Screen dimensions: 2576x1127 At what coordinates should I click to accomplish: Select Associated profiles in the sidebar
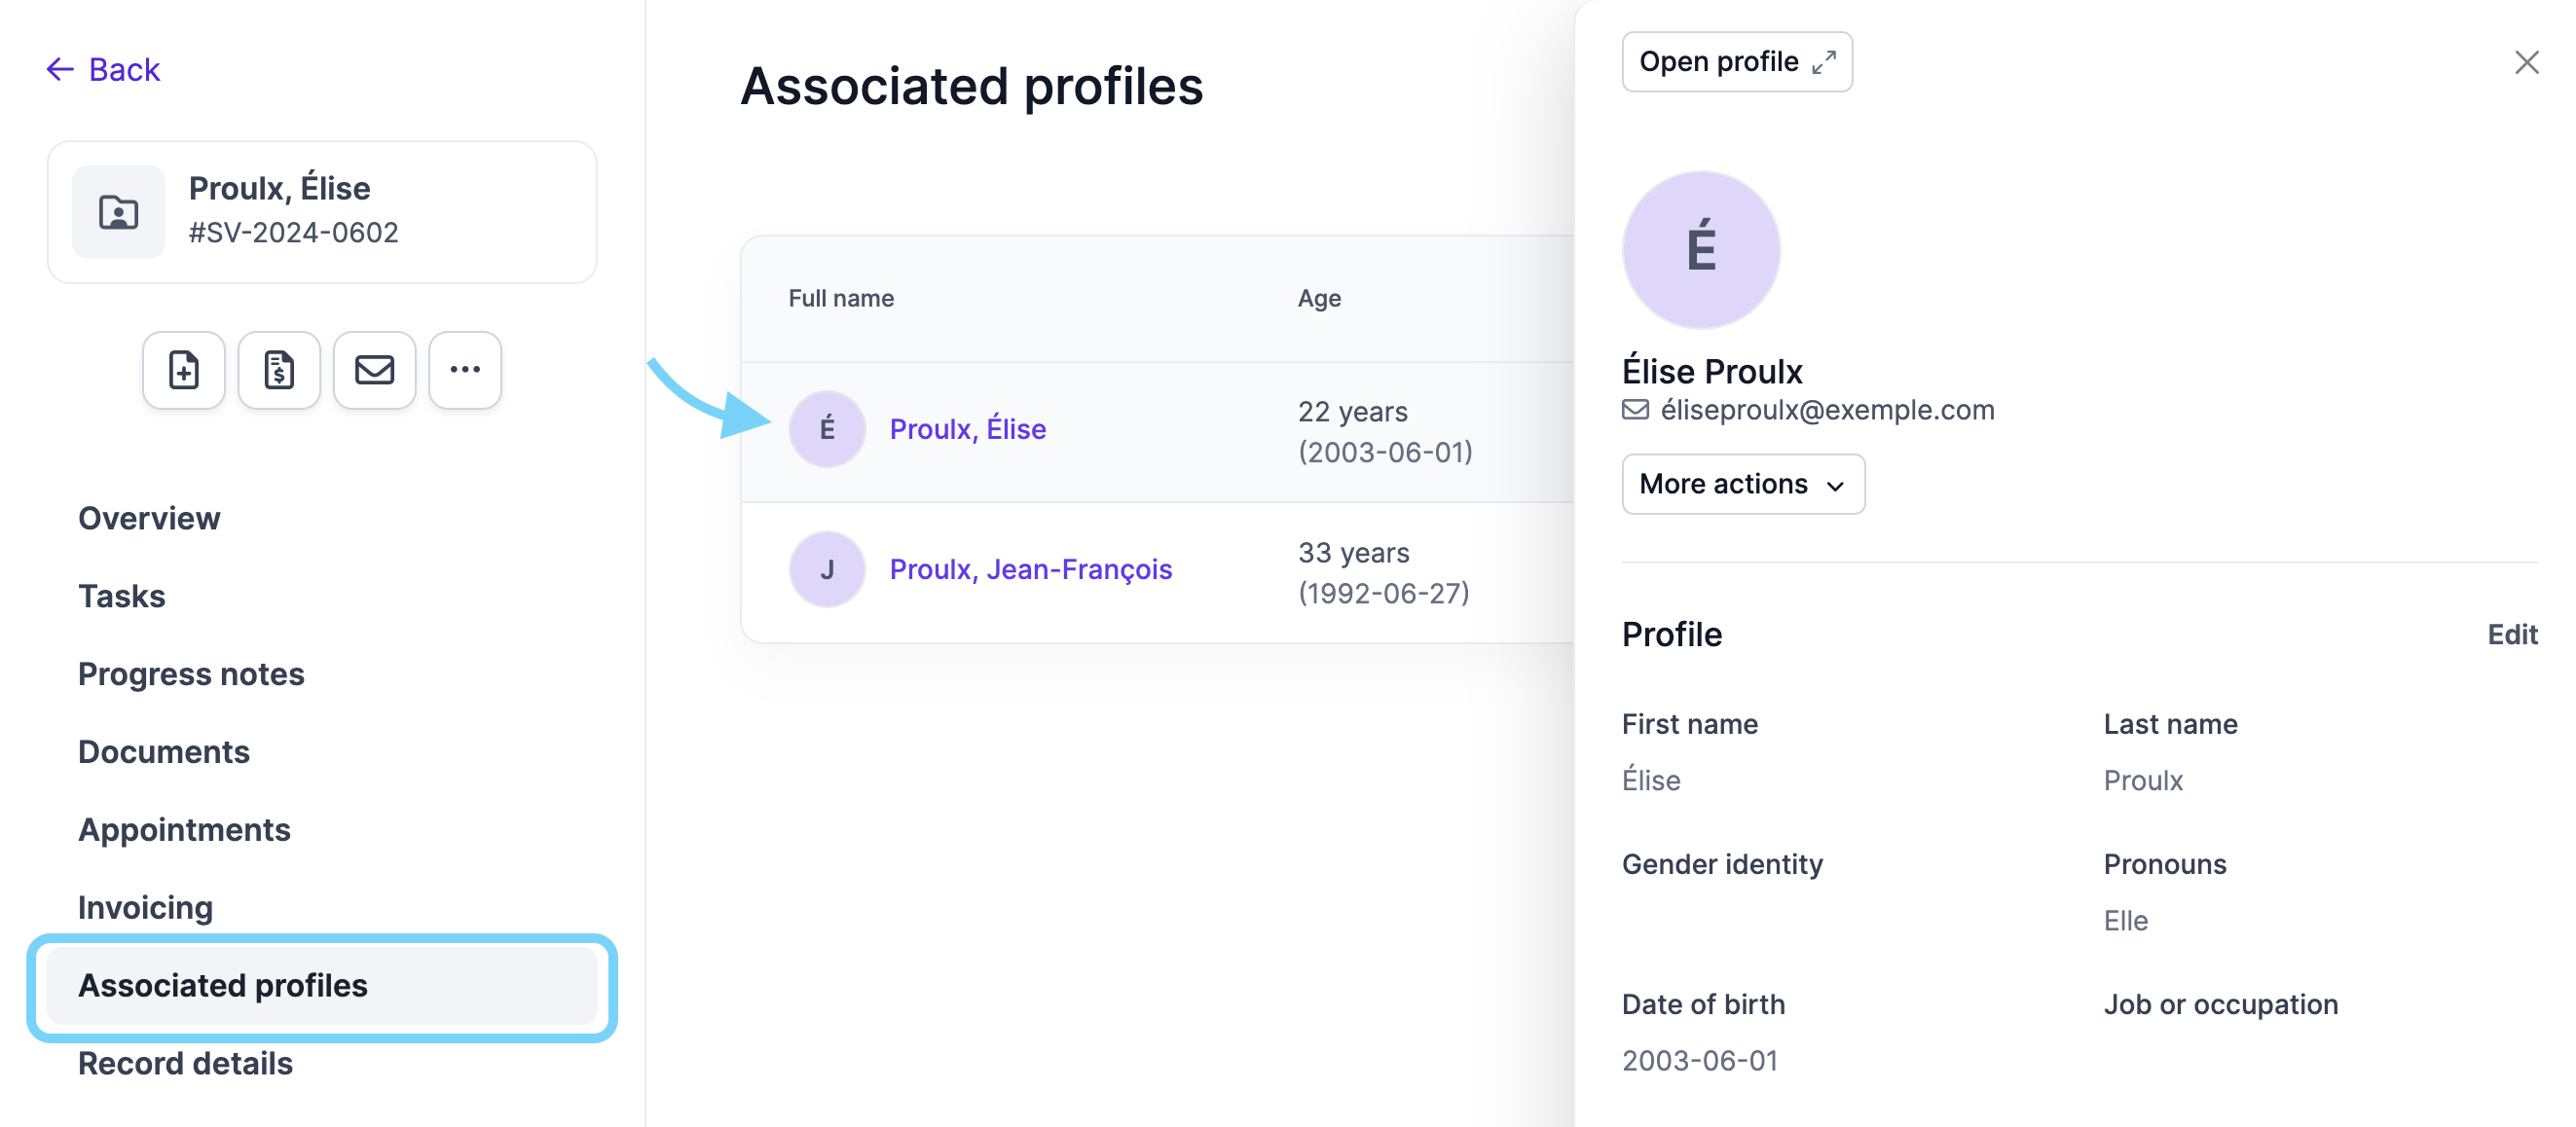322,986
